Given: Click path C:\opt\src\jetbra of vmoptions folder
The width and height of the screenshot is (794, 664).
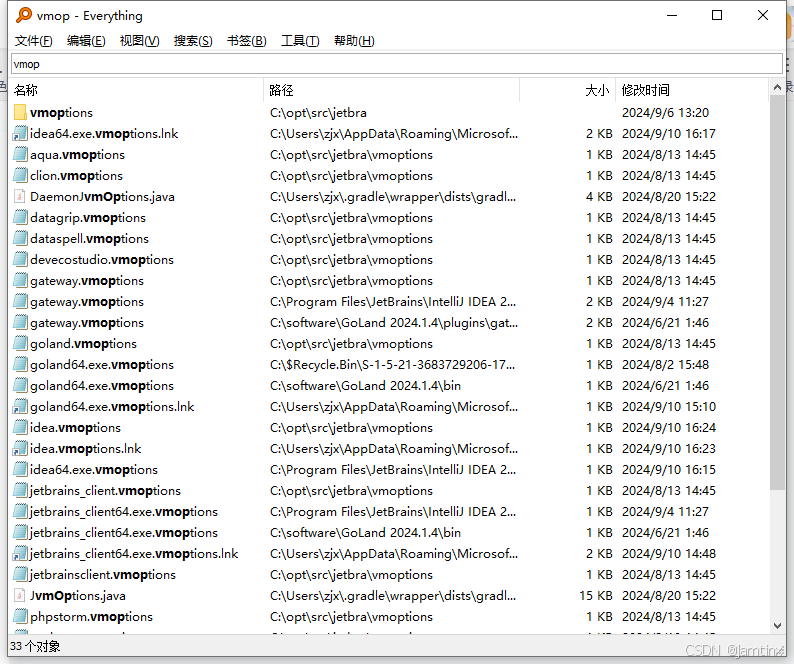Looking at the screenshot, I should 318,112.
